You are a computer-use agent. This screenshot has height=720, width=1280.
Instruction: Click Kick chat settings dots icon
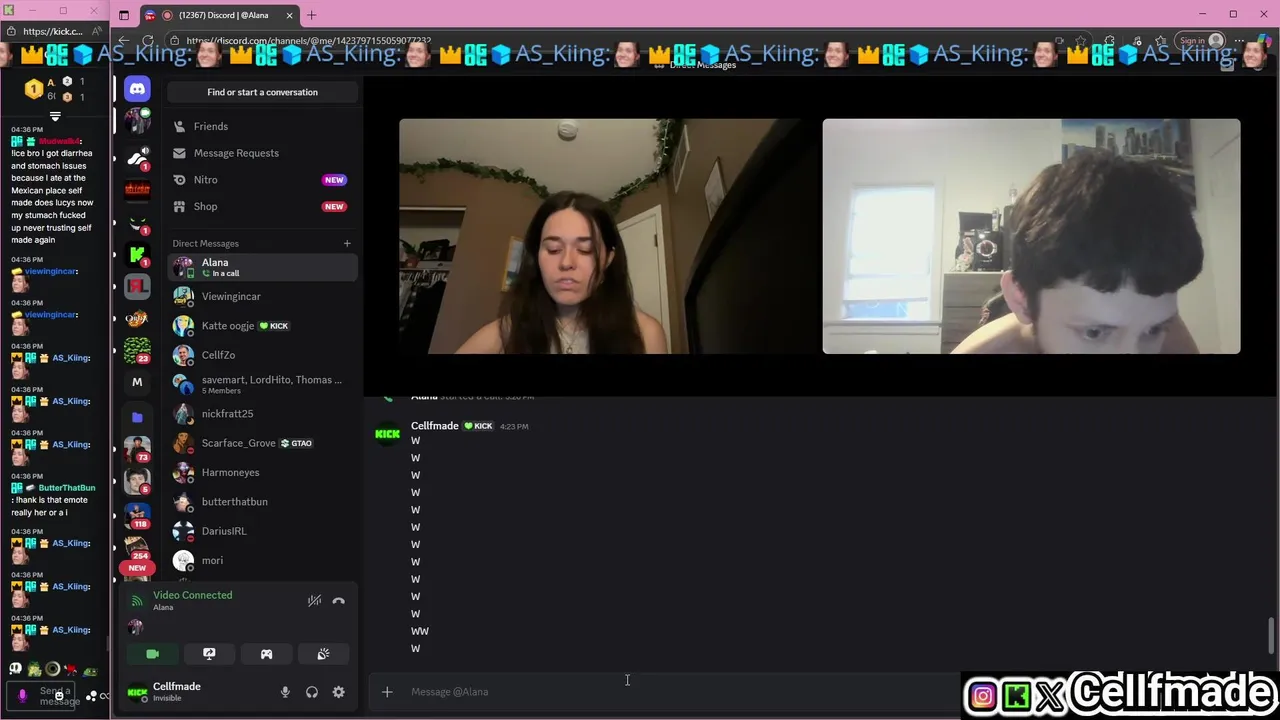[92, 696]
